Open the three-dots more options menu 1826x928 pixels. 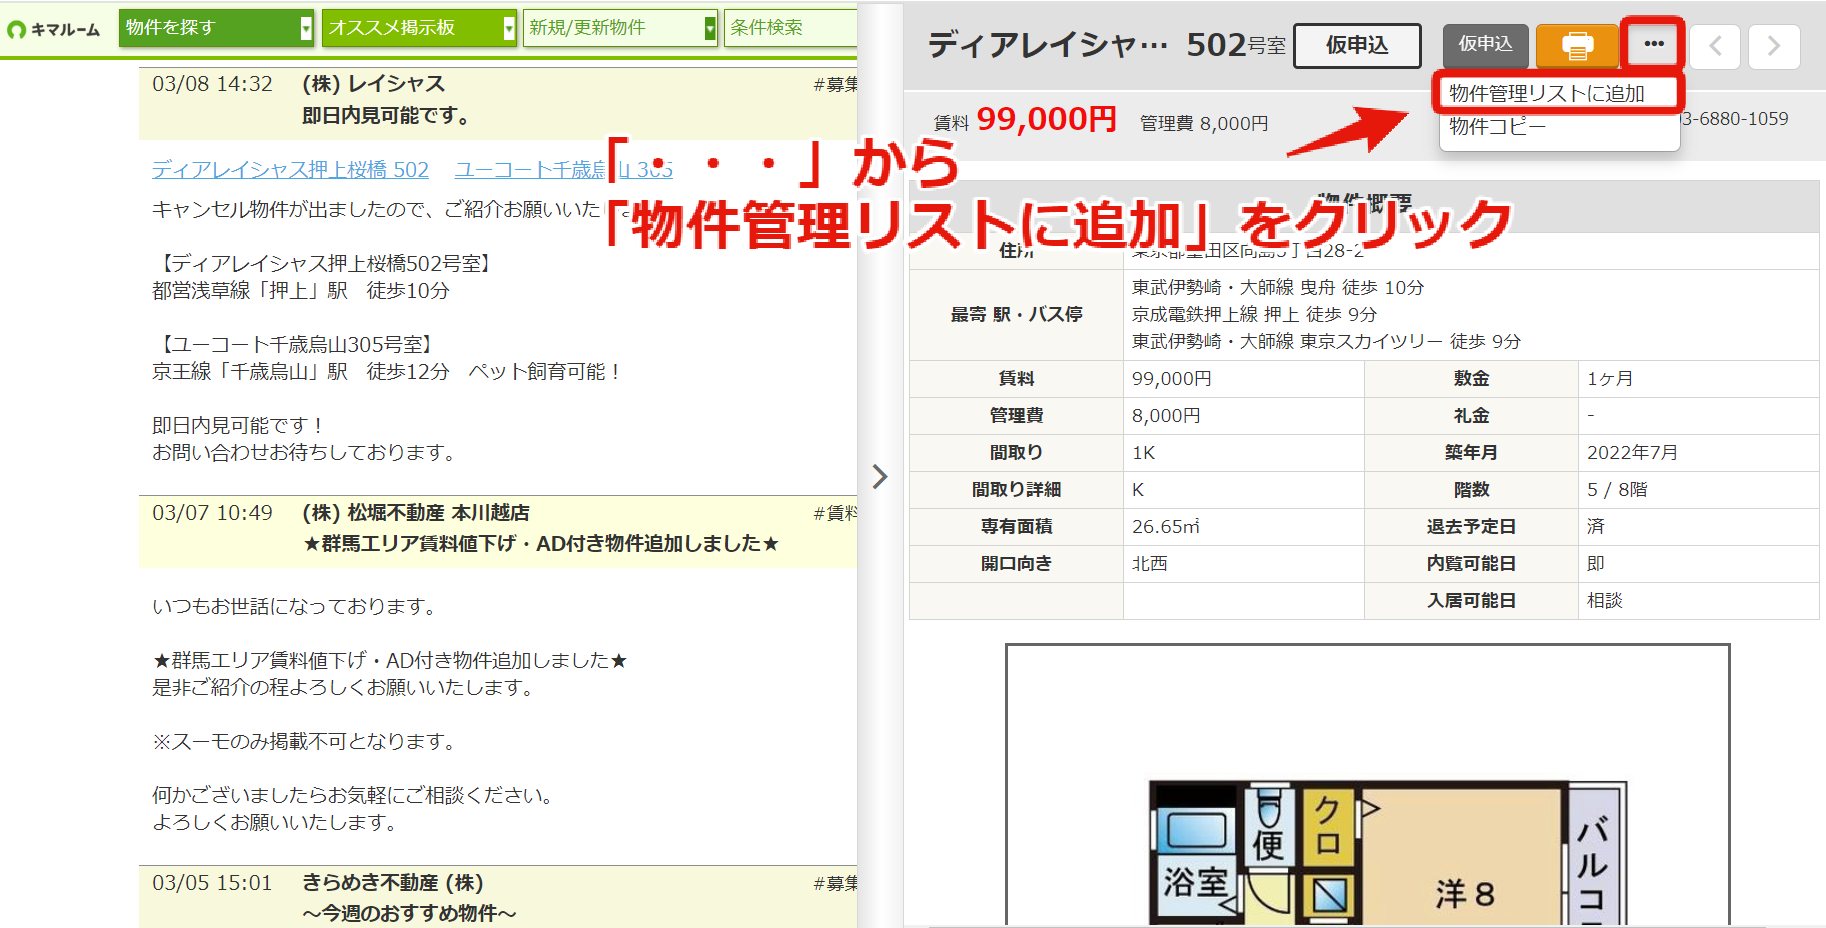tap(1653, 44)
